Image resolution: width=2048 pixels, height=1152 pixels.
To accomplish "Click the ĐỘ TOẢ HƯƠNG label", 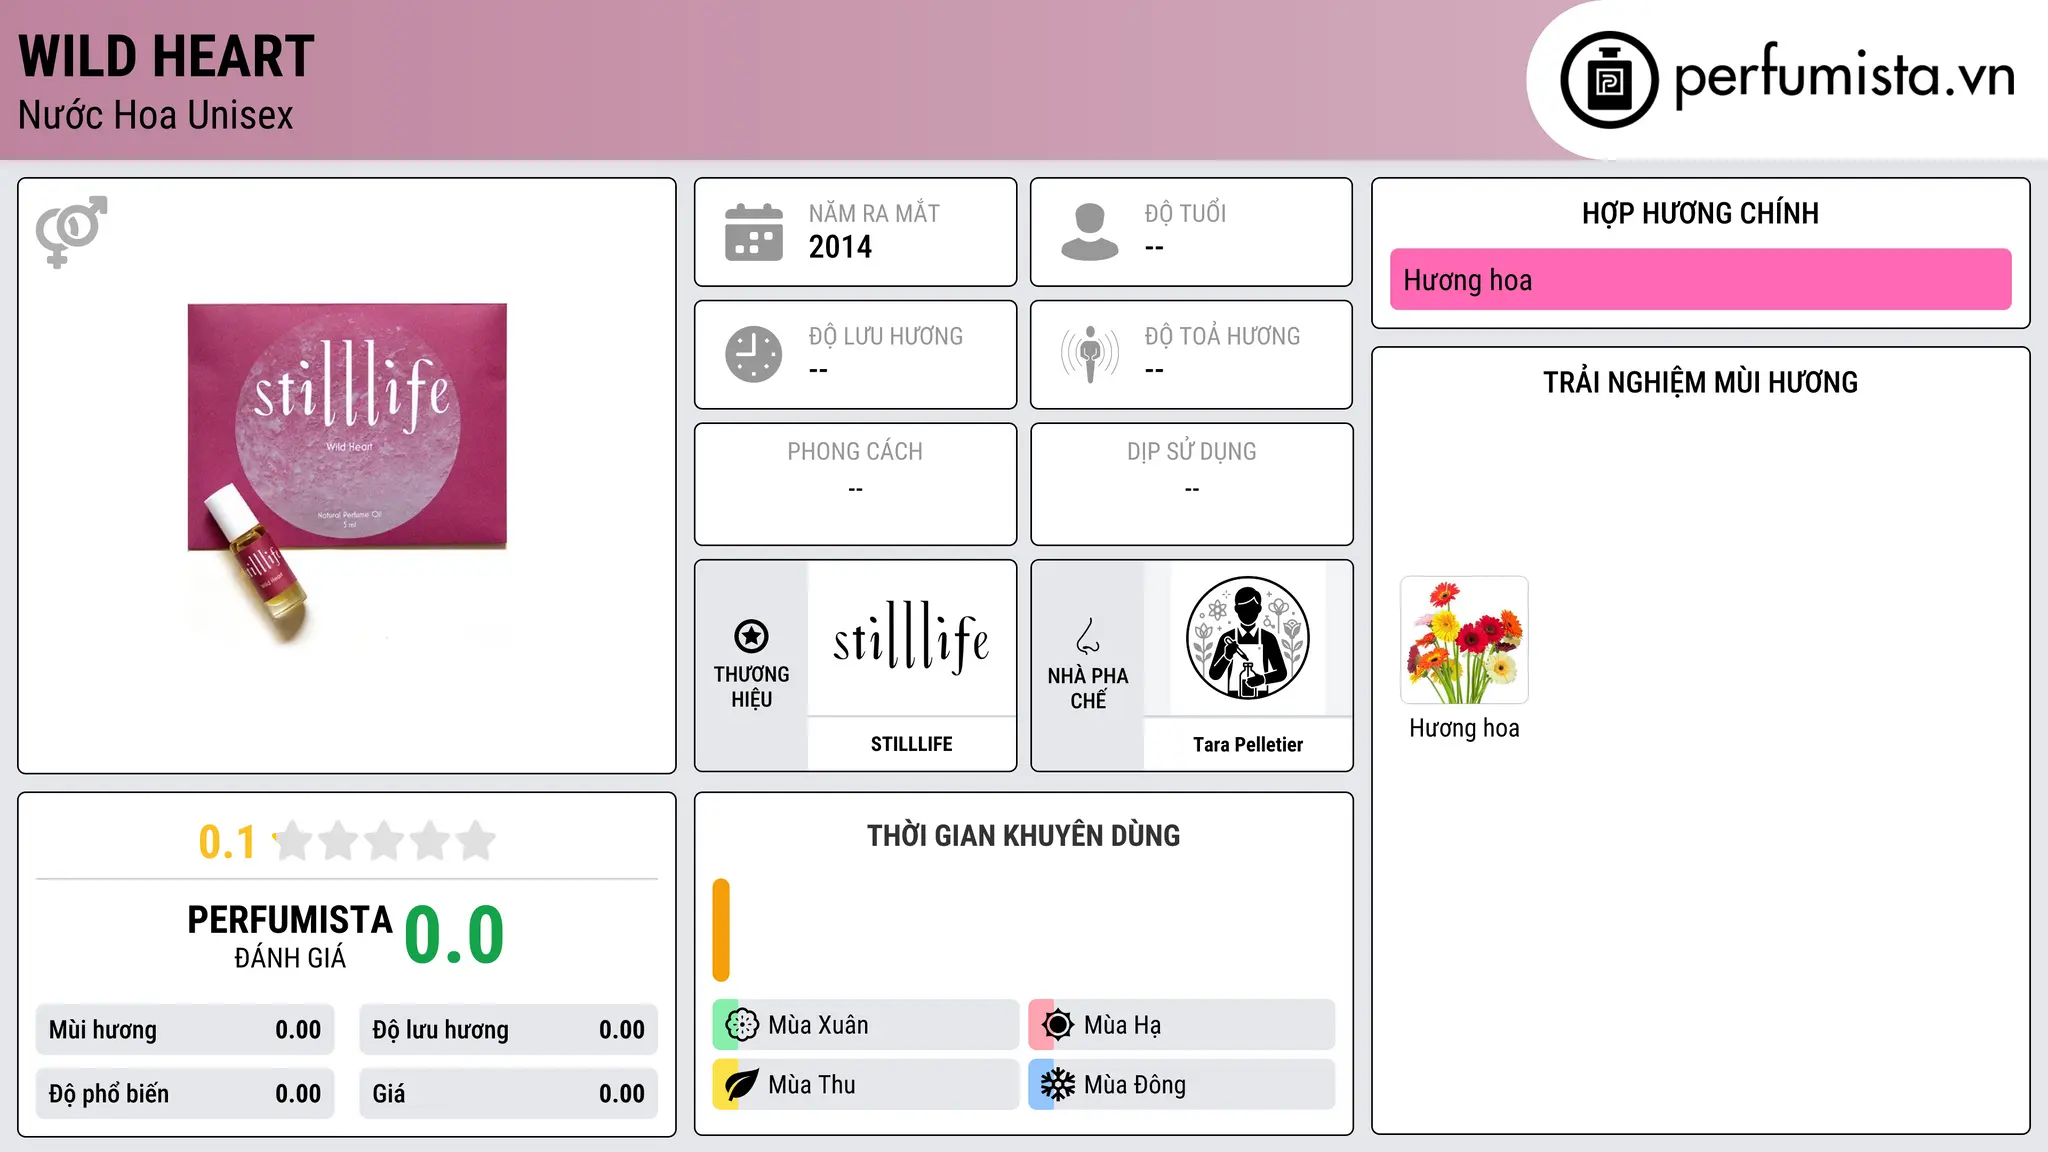I will [x=1222, y=336].
